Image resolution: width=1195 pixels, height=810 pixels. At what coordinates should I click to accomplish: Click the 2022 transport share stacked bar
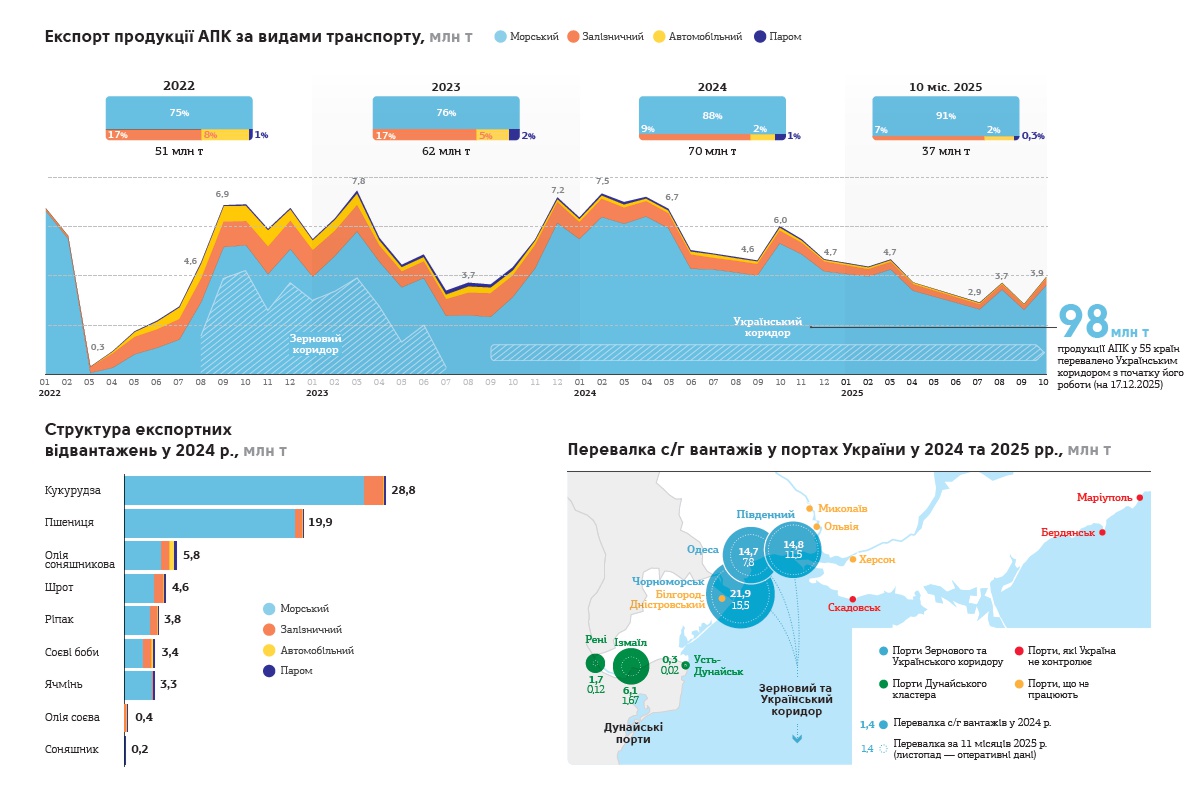coord(179,119)
